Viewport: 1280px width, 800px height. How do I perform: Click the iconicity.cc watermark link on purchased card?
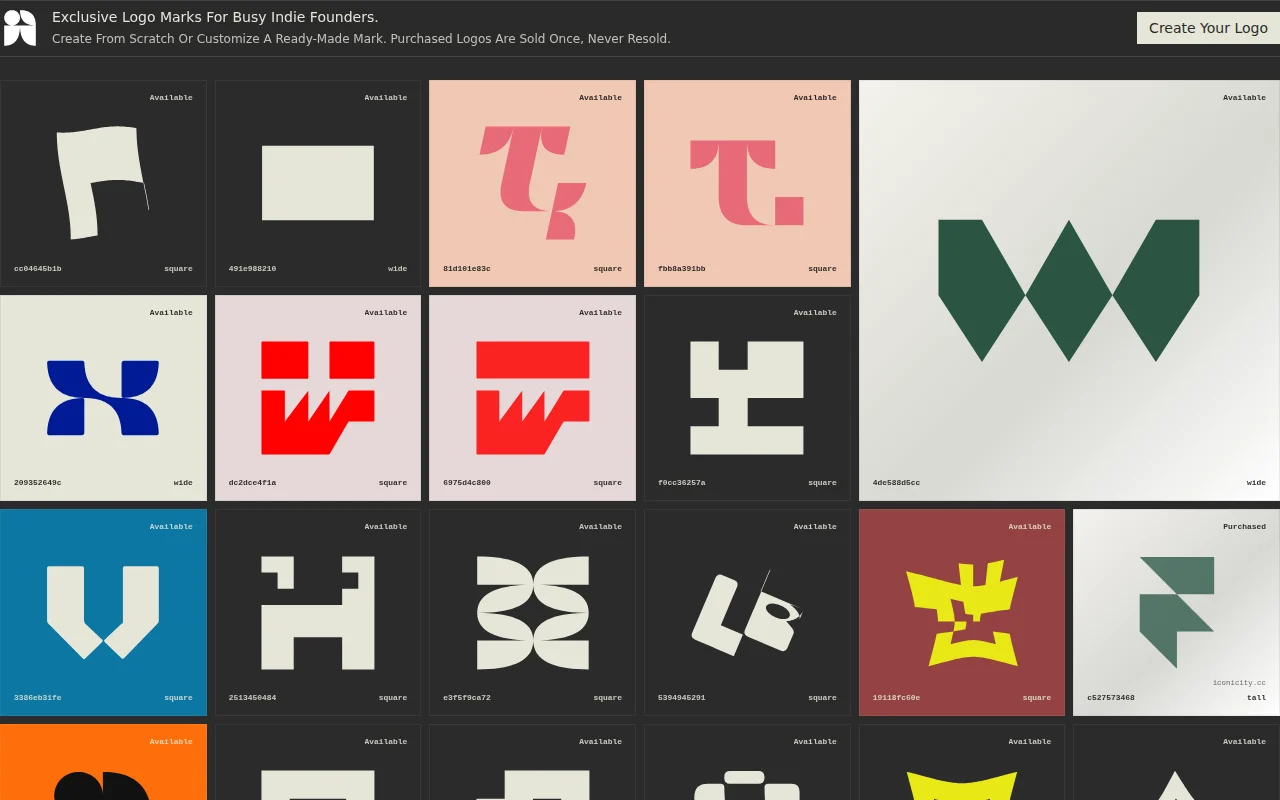tap(1239, 683)
